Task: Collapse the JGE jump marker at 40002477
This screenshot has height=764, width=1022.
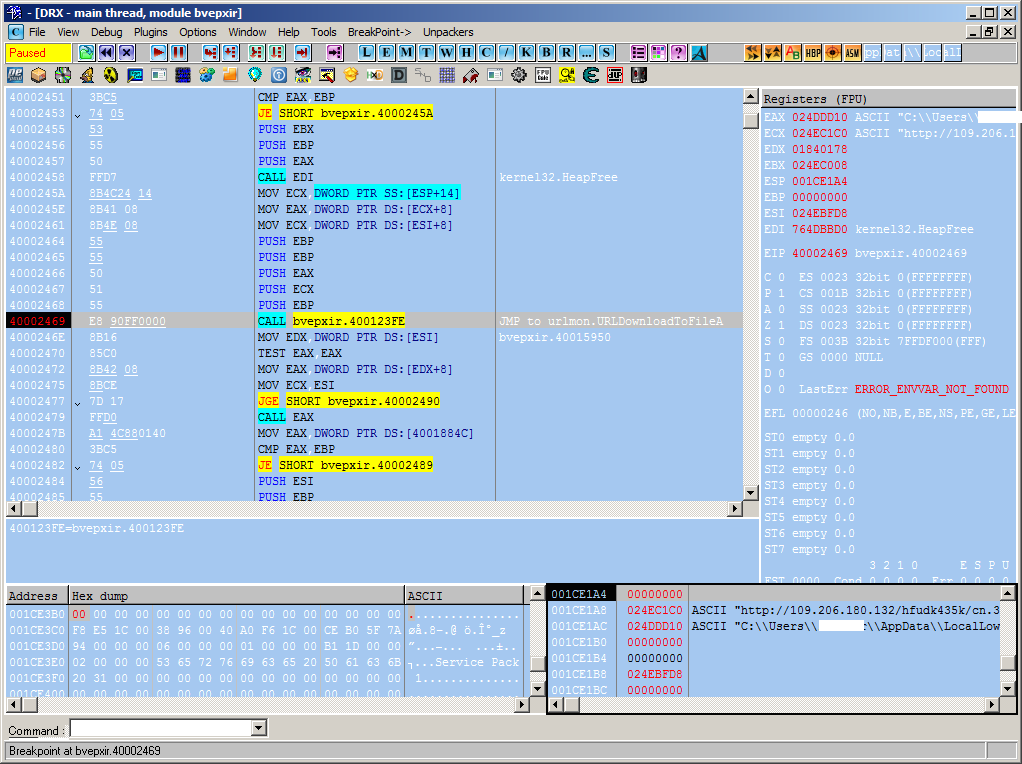Action: (78, 401)
